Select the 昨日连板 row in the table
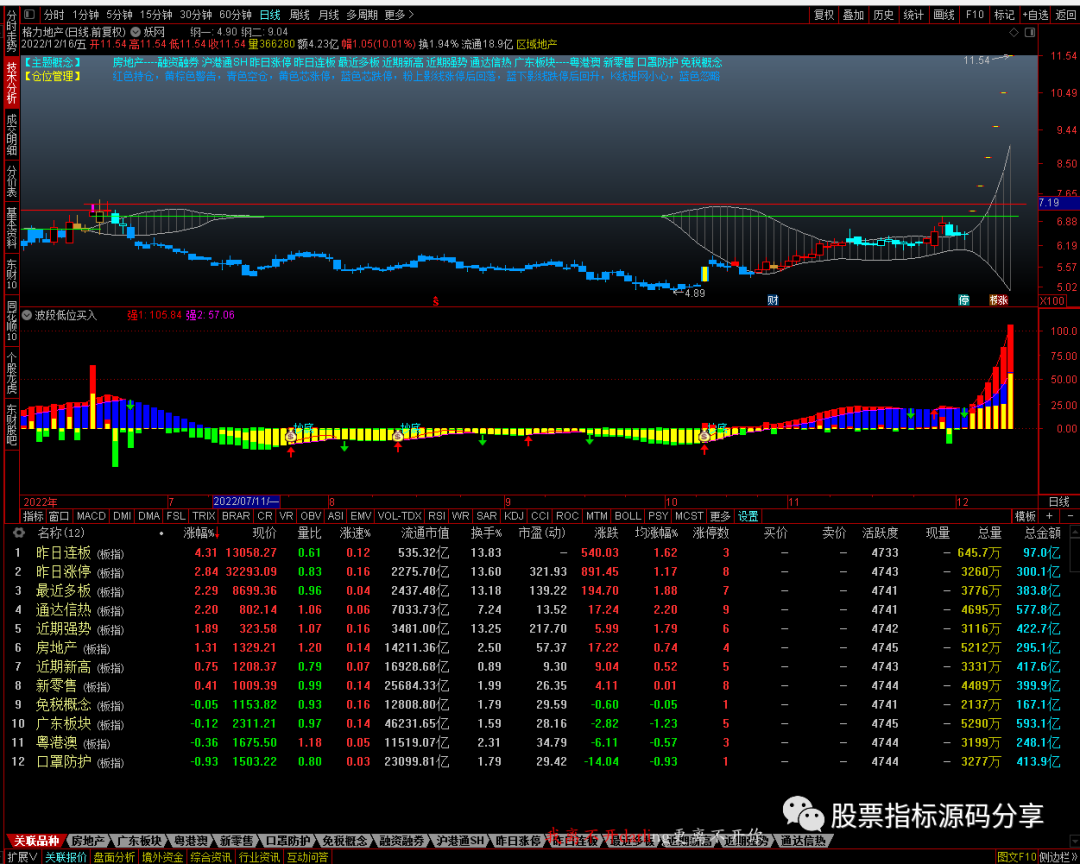 pos(539,553)
